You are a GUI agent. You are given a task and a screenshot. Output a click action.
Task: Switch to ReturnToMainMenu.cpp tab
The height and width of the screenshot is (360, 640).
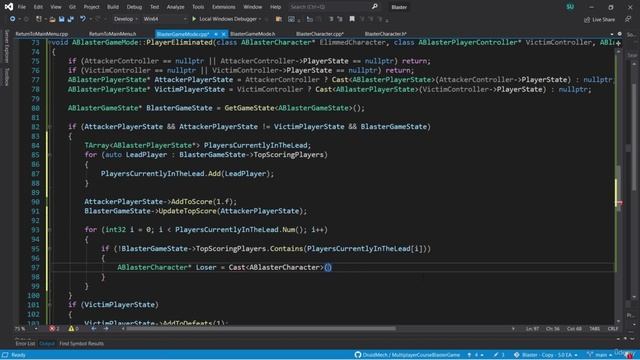[42, 34]
